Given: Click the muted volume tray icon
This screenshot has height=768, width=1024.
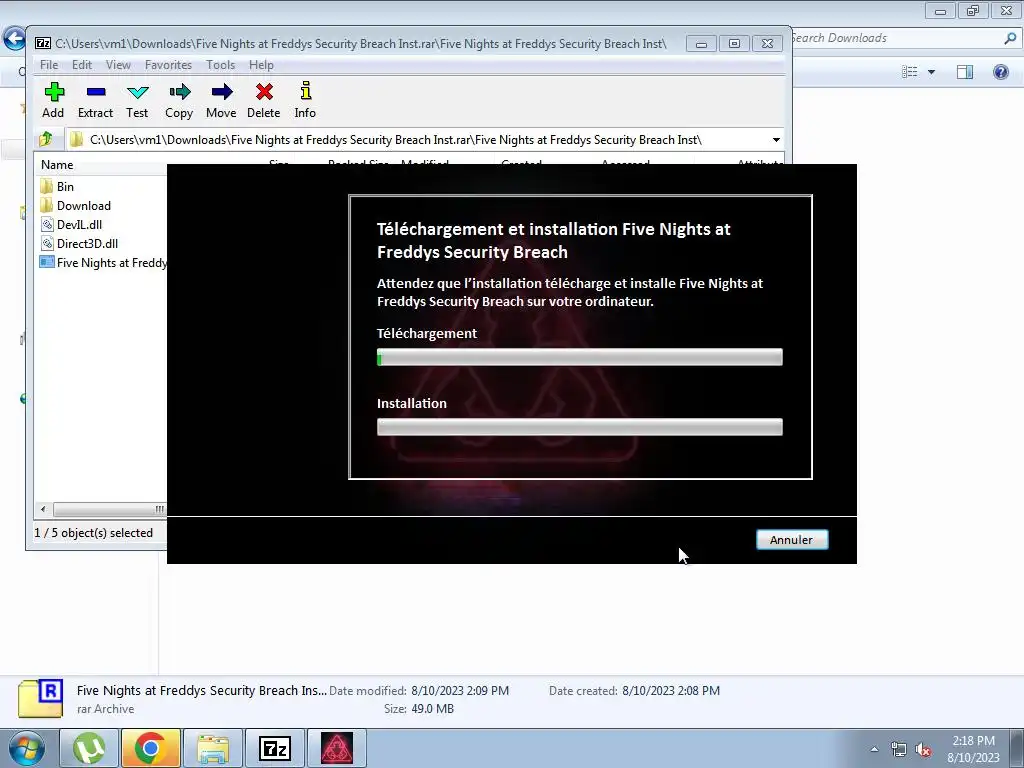Looking at the screenshot, I should (923, 750).
